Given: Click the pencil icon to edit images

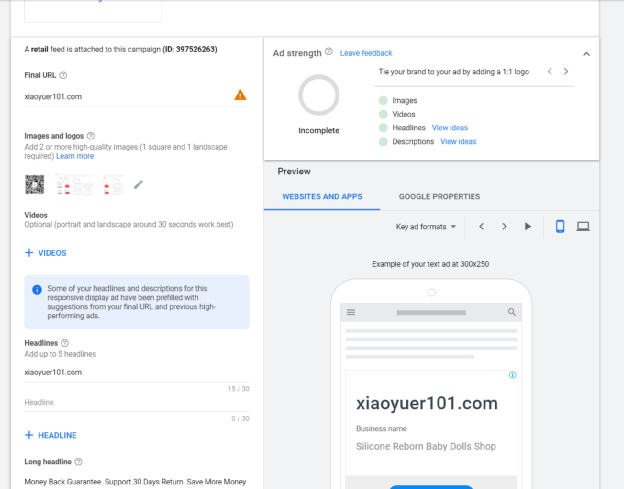Looking at the screenshot, I should 138,184.
